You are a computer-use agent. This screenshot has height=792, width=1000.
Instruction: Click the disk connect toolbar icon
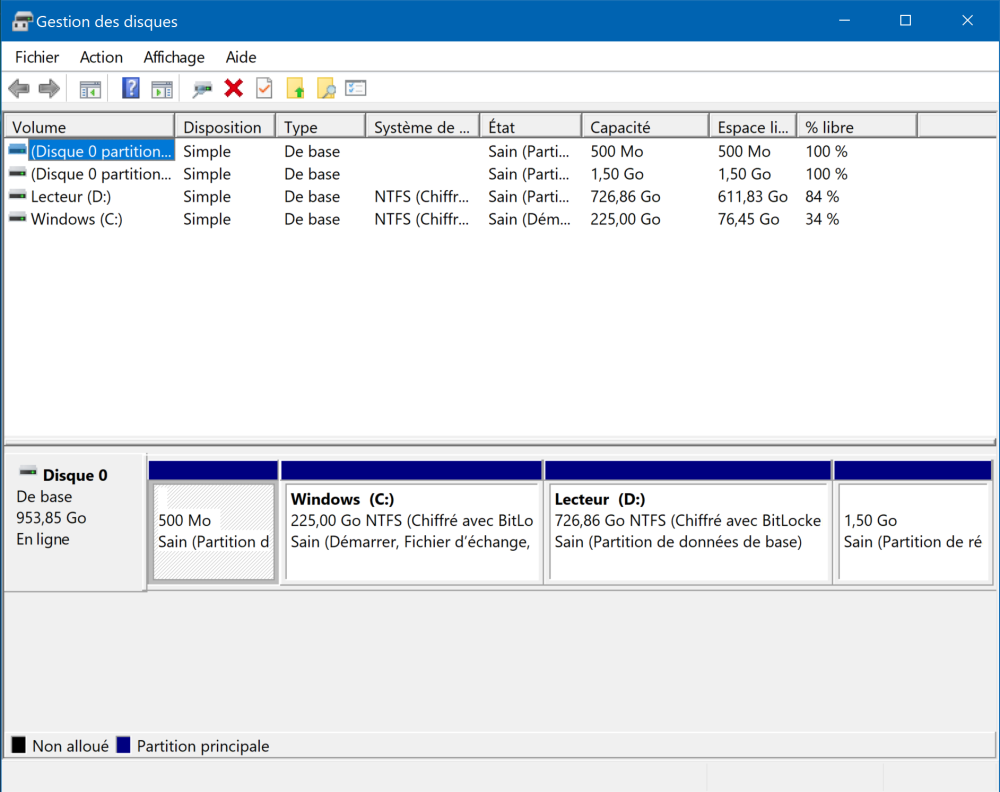point(203,89)
